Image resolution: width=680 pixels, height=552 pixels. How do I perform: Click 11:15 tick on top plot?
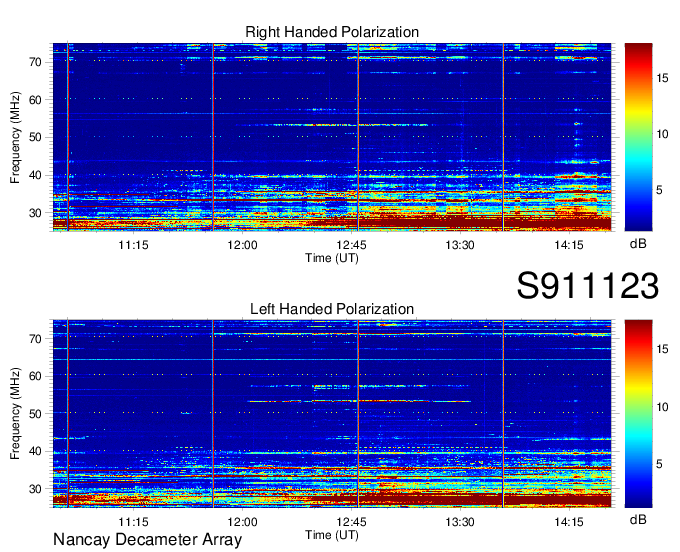[133, 245]
